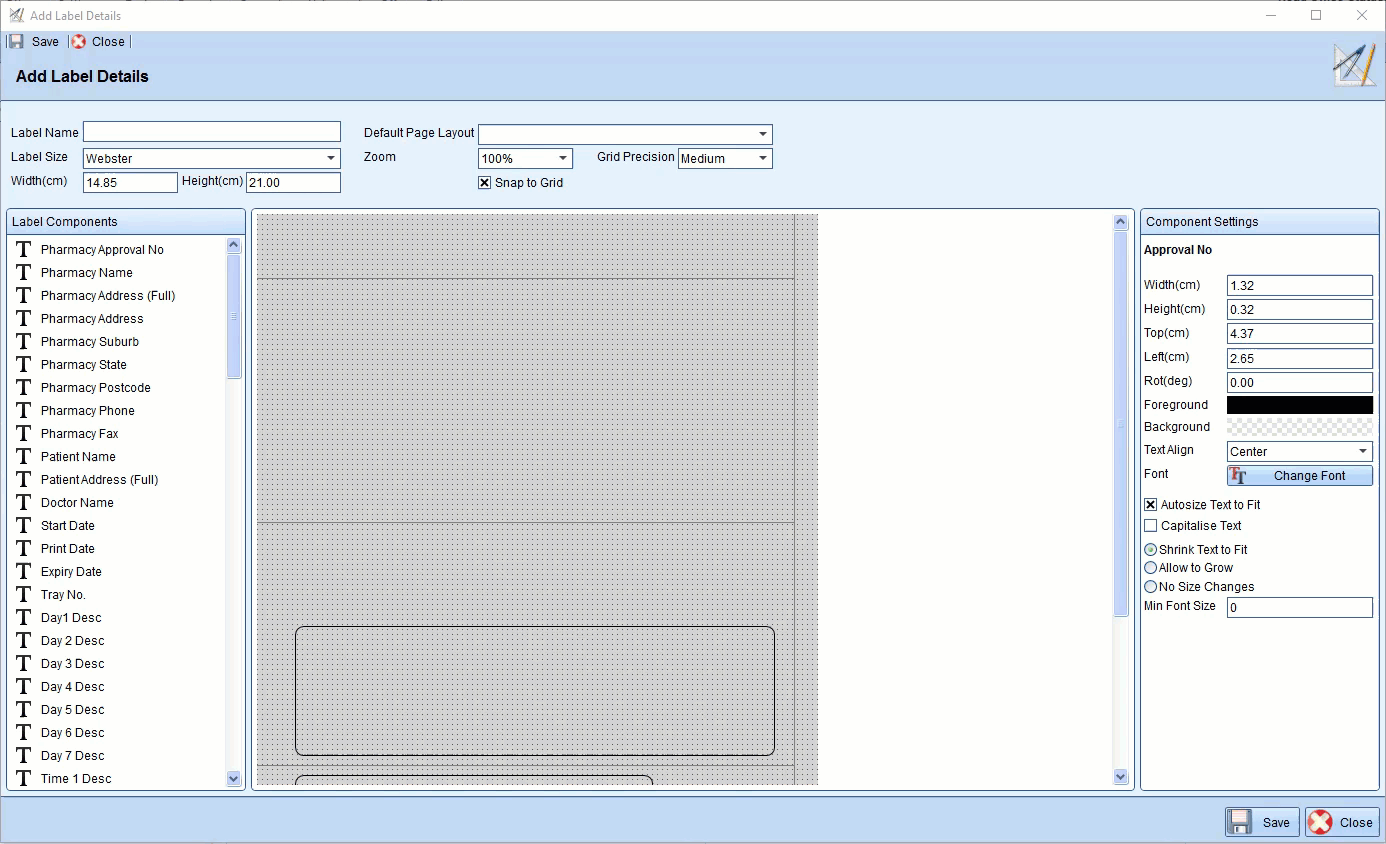Select the Allow to Grow option
Image resolution: width=1386 pixels, height=844 pixels.
point(1150,568)
